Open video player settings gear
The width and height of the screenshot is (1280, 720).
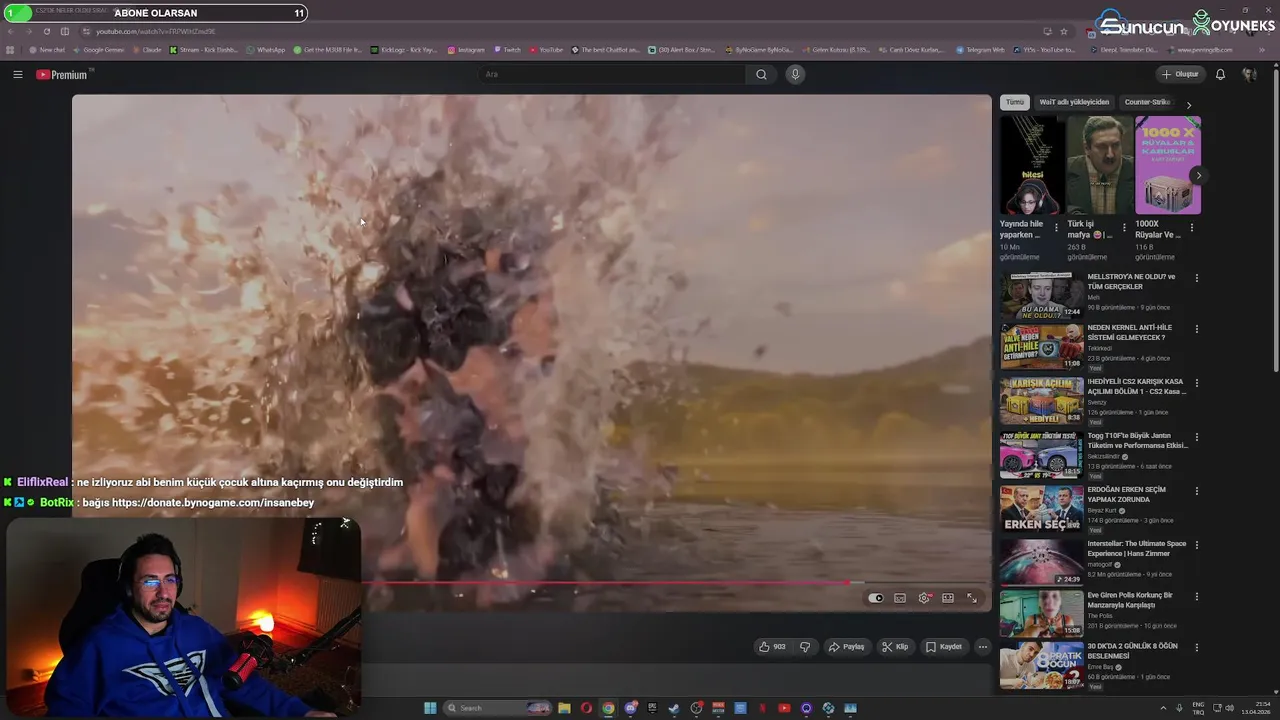[924, 598]
